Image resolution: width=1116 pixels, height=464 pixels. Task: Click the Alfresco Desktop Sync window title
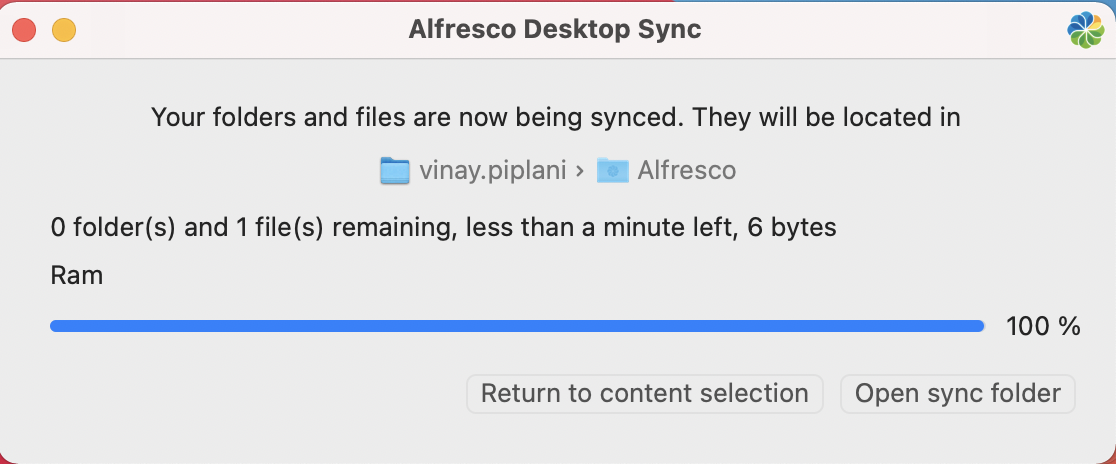pyautogui.click(x=555, y=30)
